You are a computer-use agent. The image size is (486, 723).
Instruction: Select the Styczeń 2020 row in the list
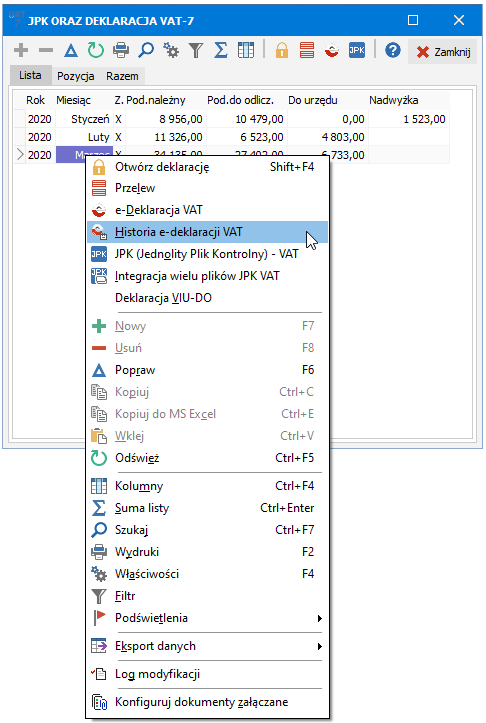pos(231,119)
